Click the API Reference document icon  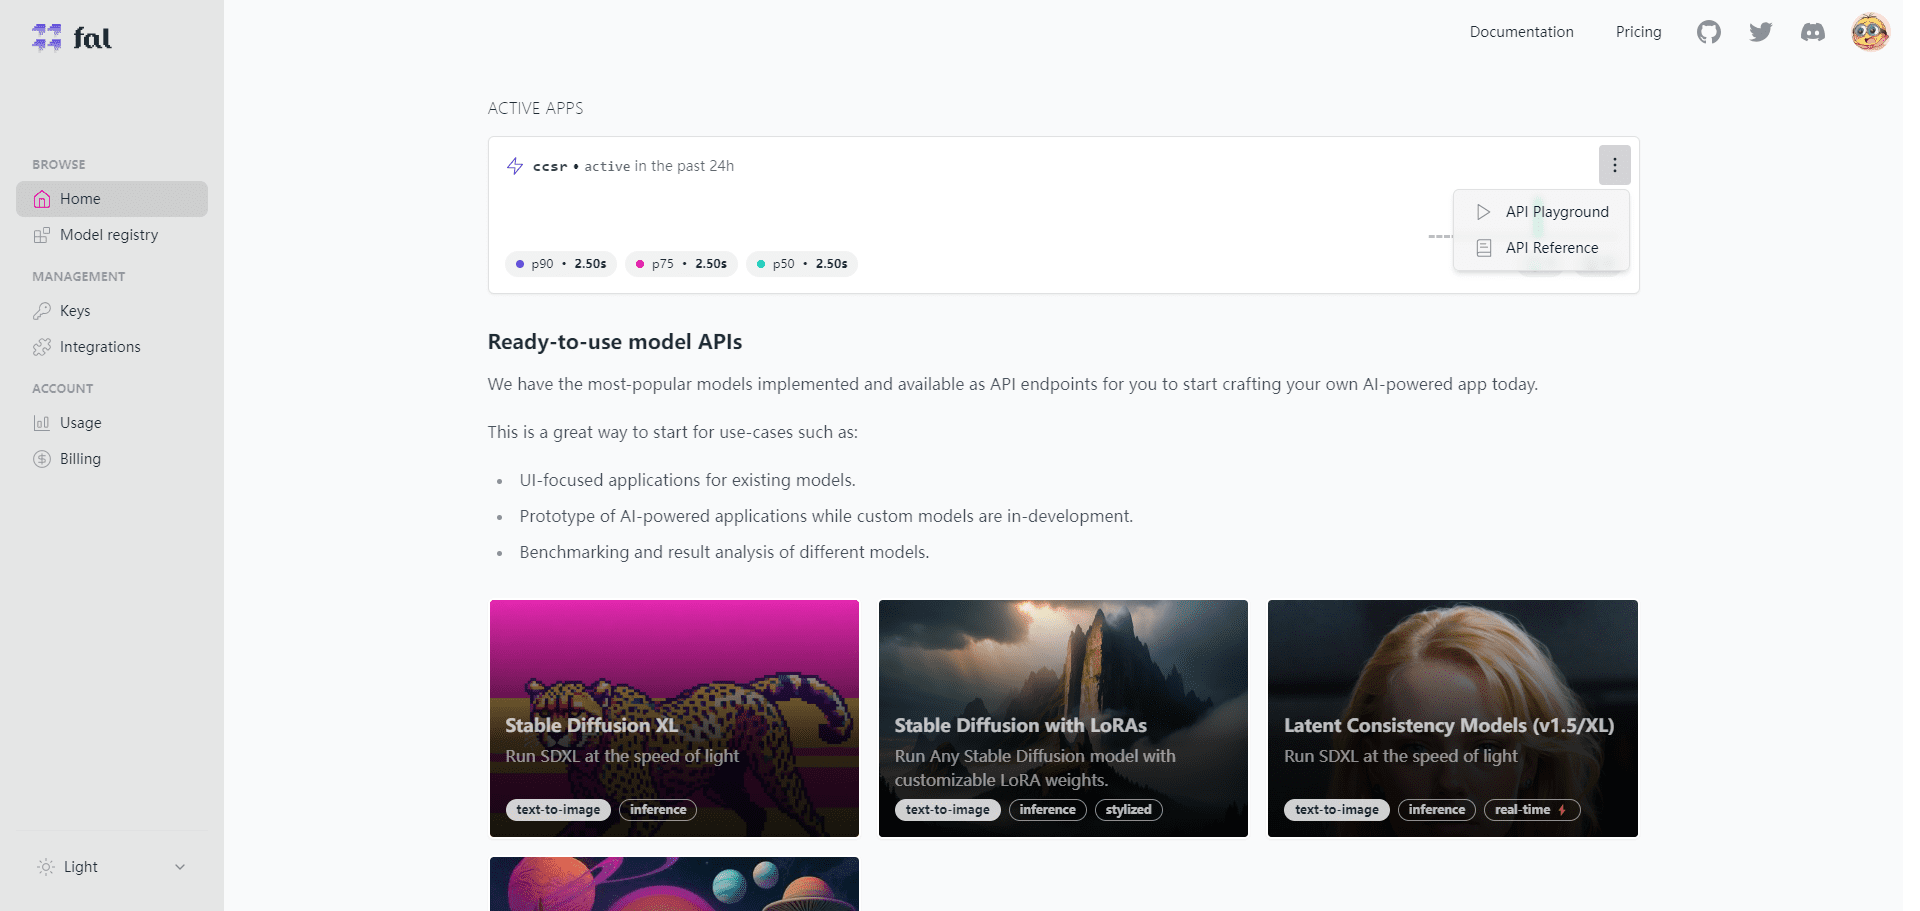tap(1484, 248)
